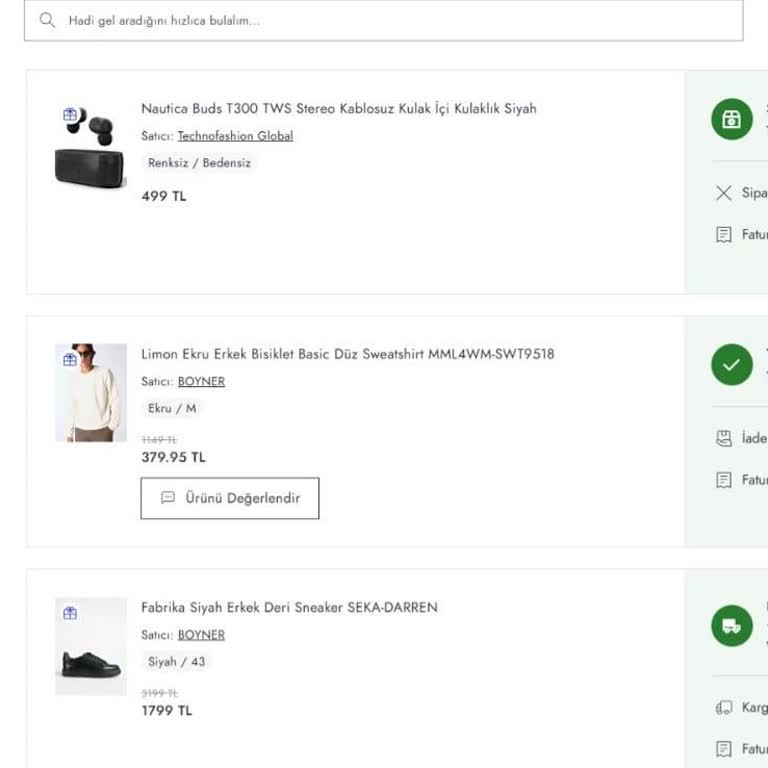Click the green checkmark delivered status icon
This screenshot has width=768, height=768.
point(731,365)
